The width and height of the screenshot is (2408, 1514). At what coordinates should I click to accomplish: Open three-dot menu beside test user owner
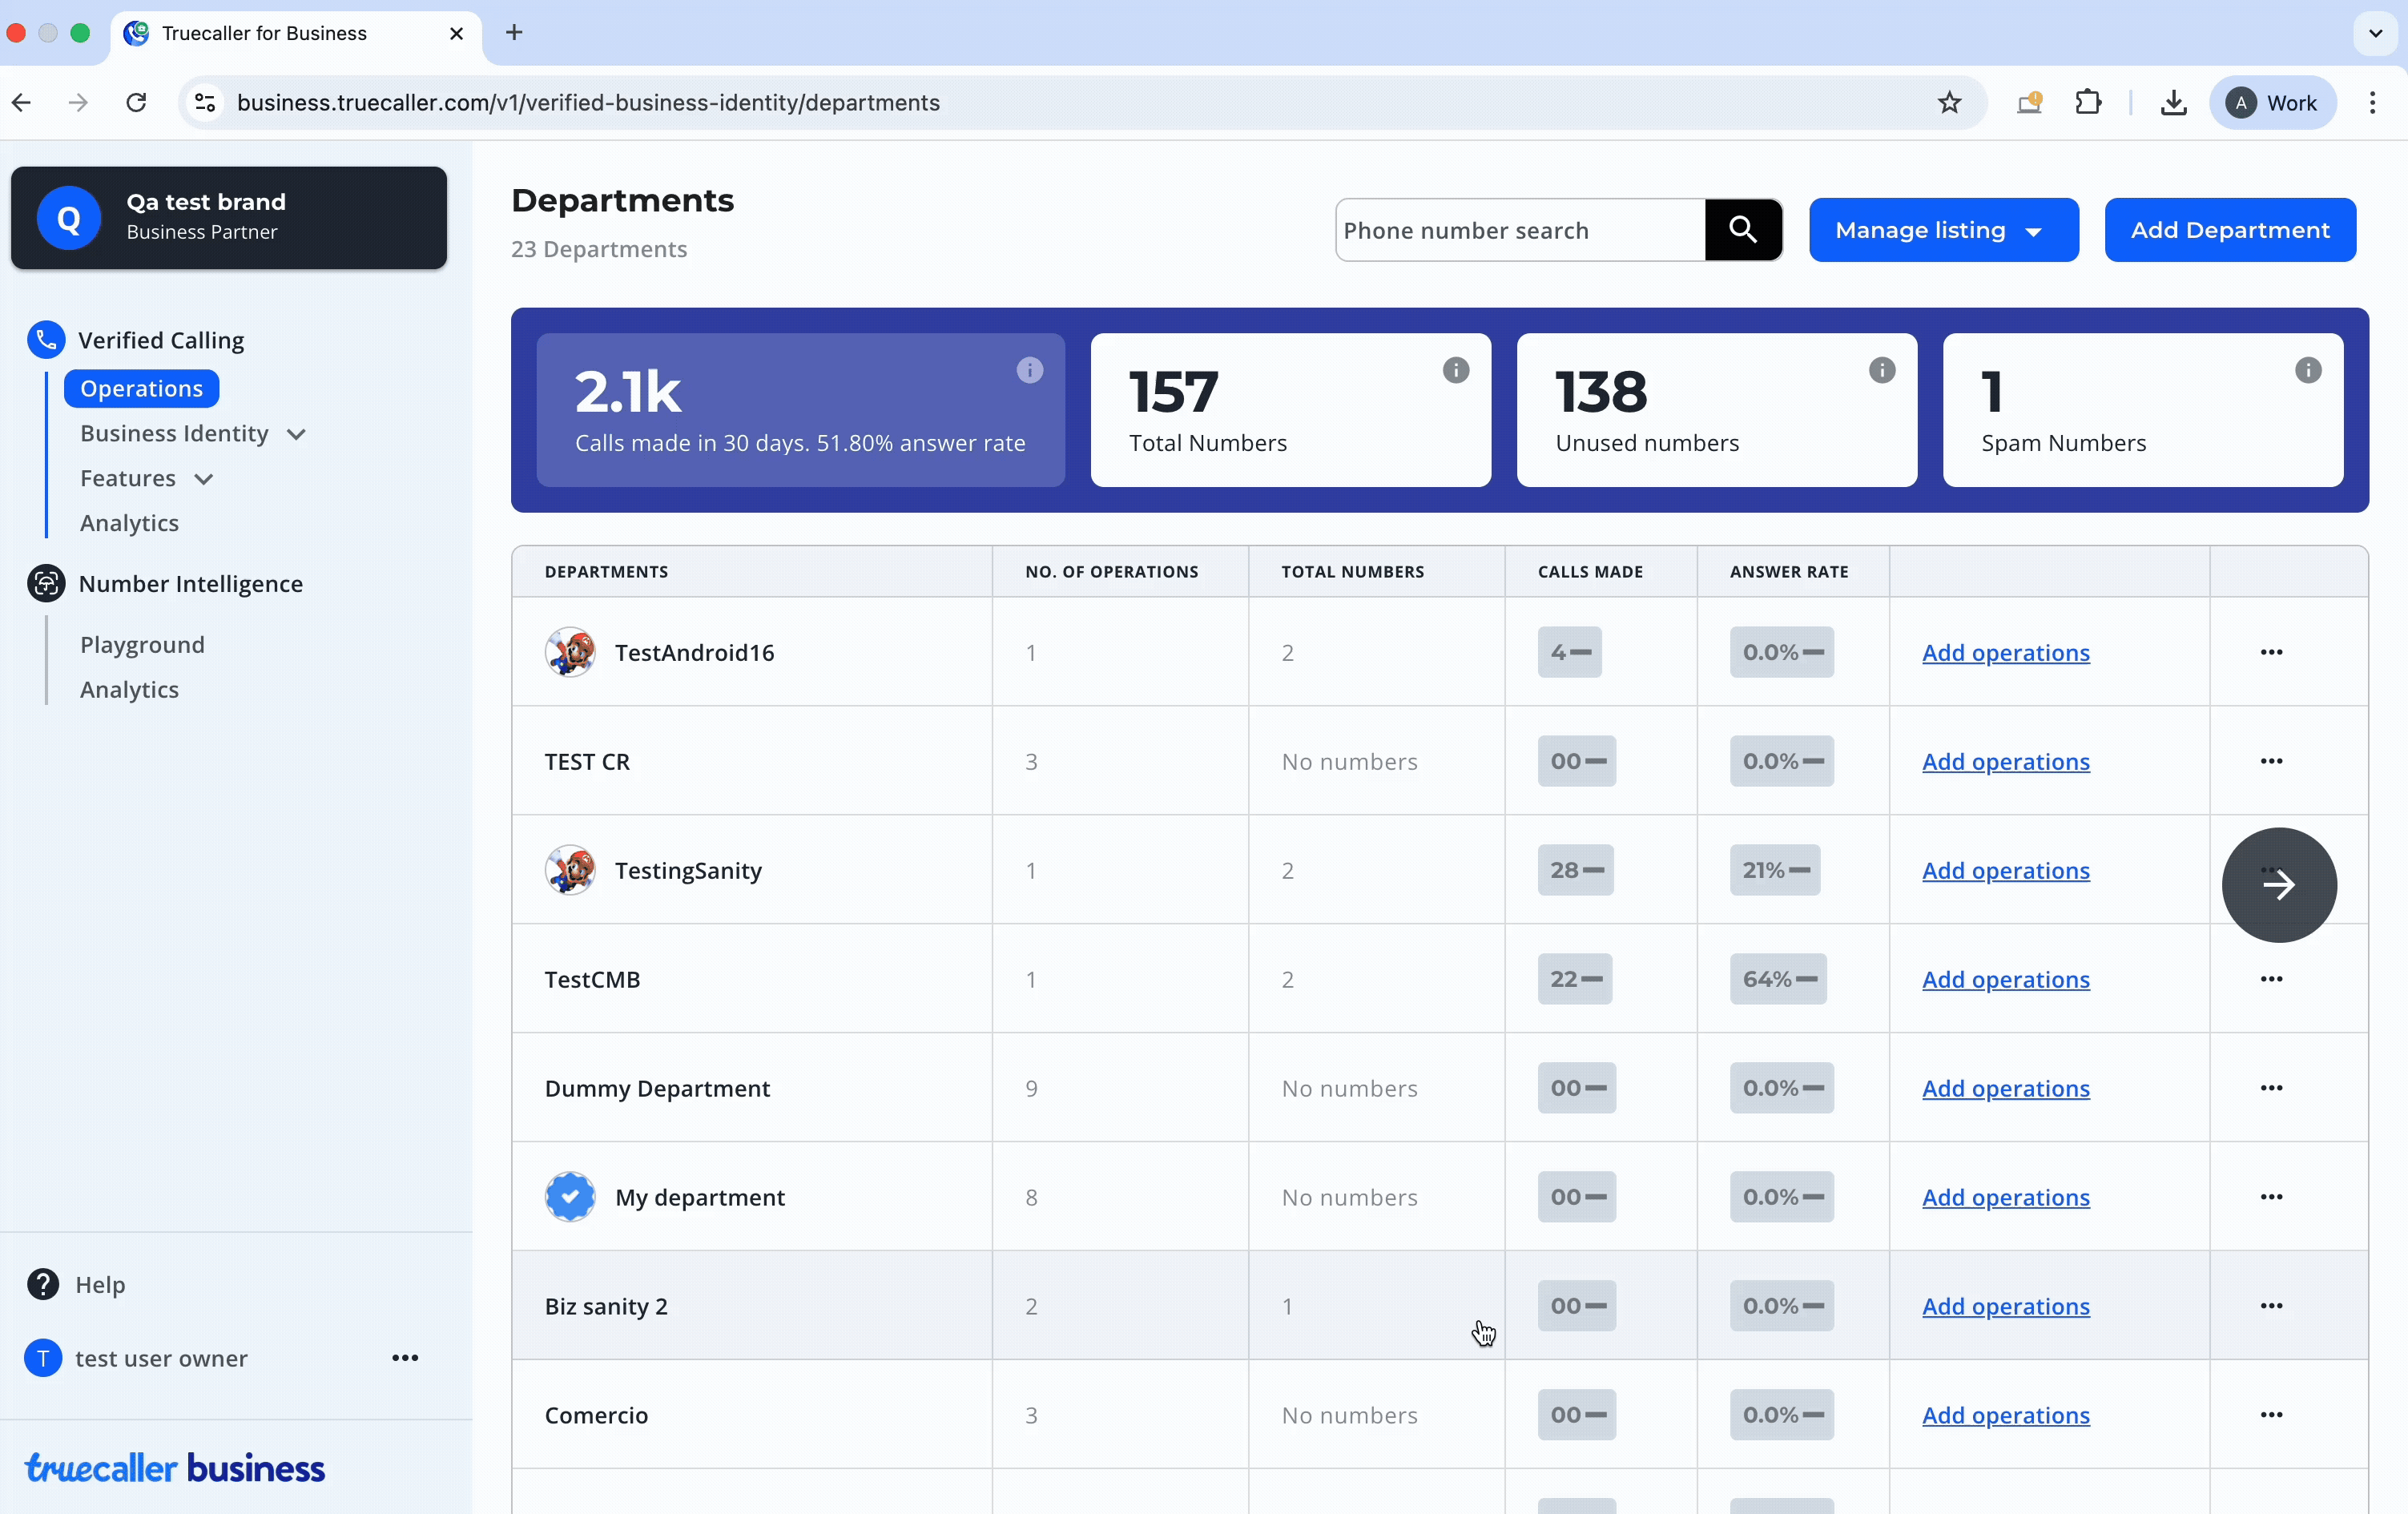tap(405, 1357)
